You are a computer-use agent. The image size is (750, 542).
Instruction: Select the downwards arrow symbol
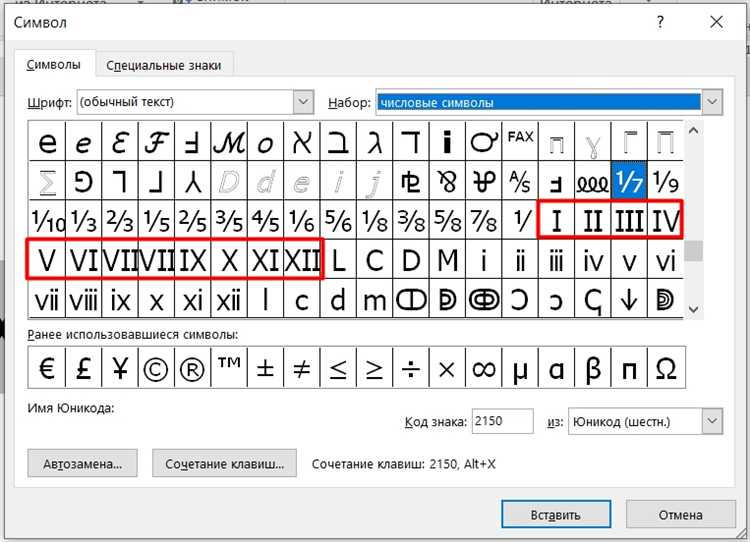pyautogui.click(x=629, y=300)
